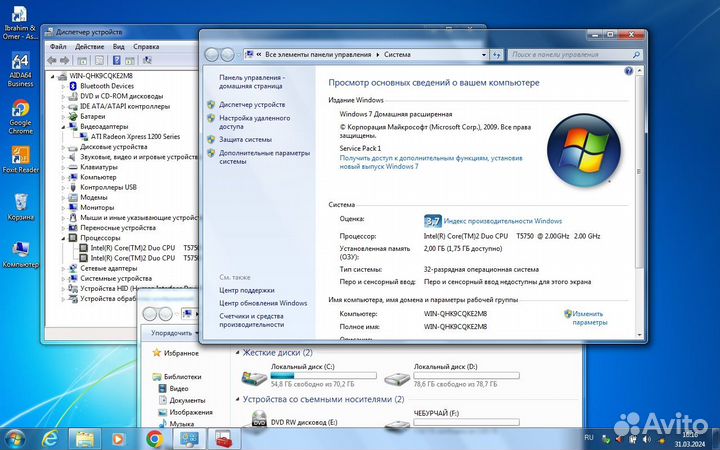Open Дополнительные параметры системы link
Image resolution: width=720 pixels, height=450 pixels.
pos(264,157)
